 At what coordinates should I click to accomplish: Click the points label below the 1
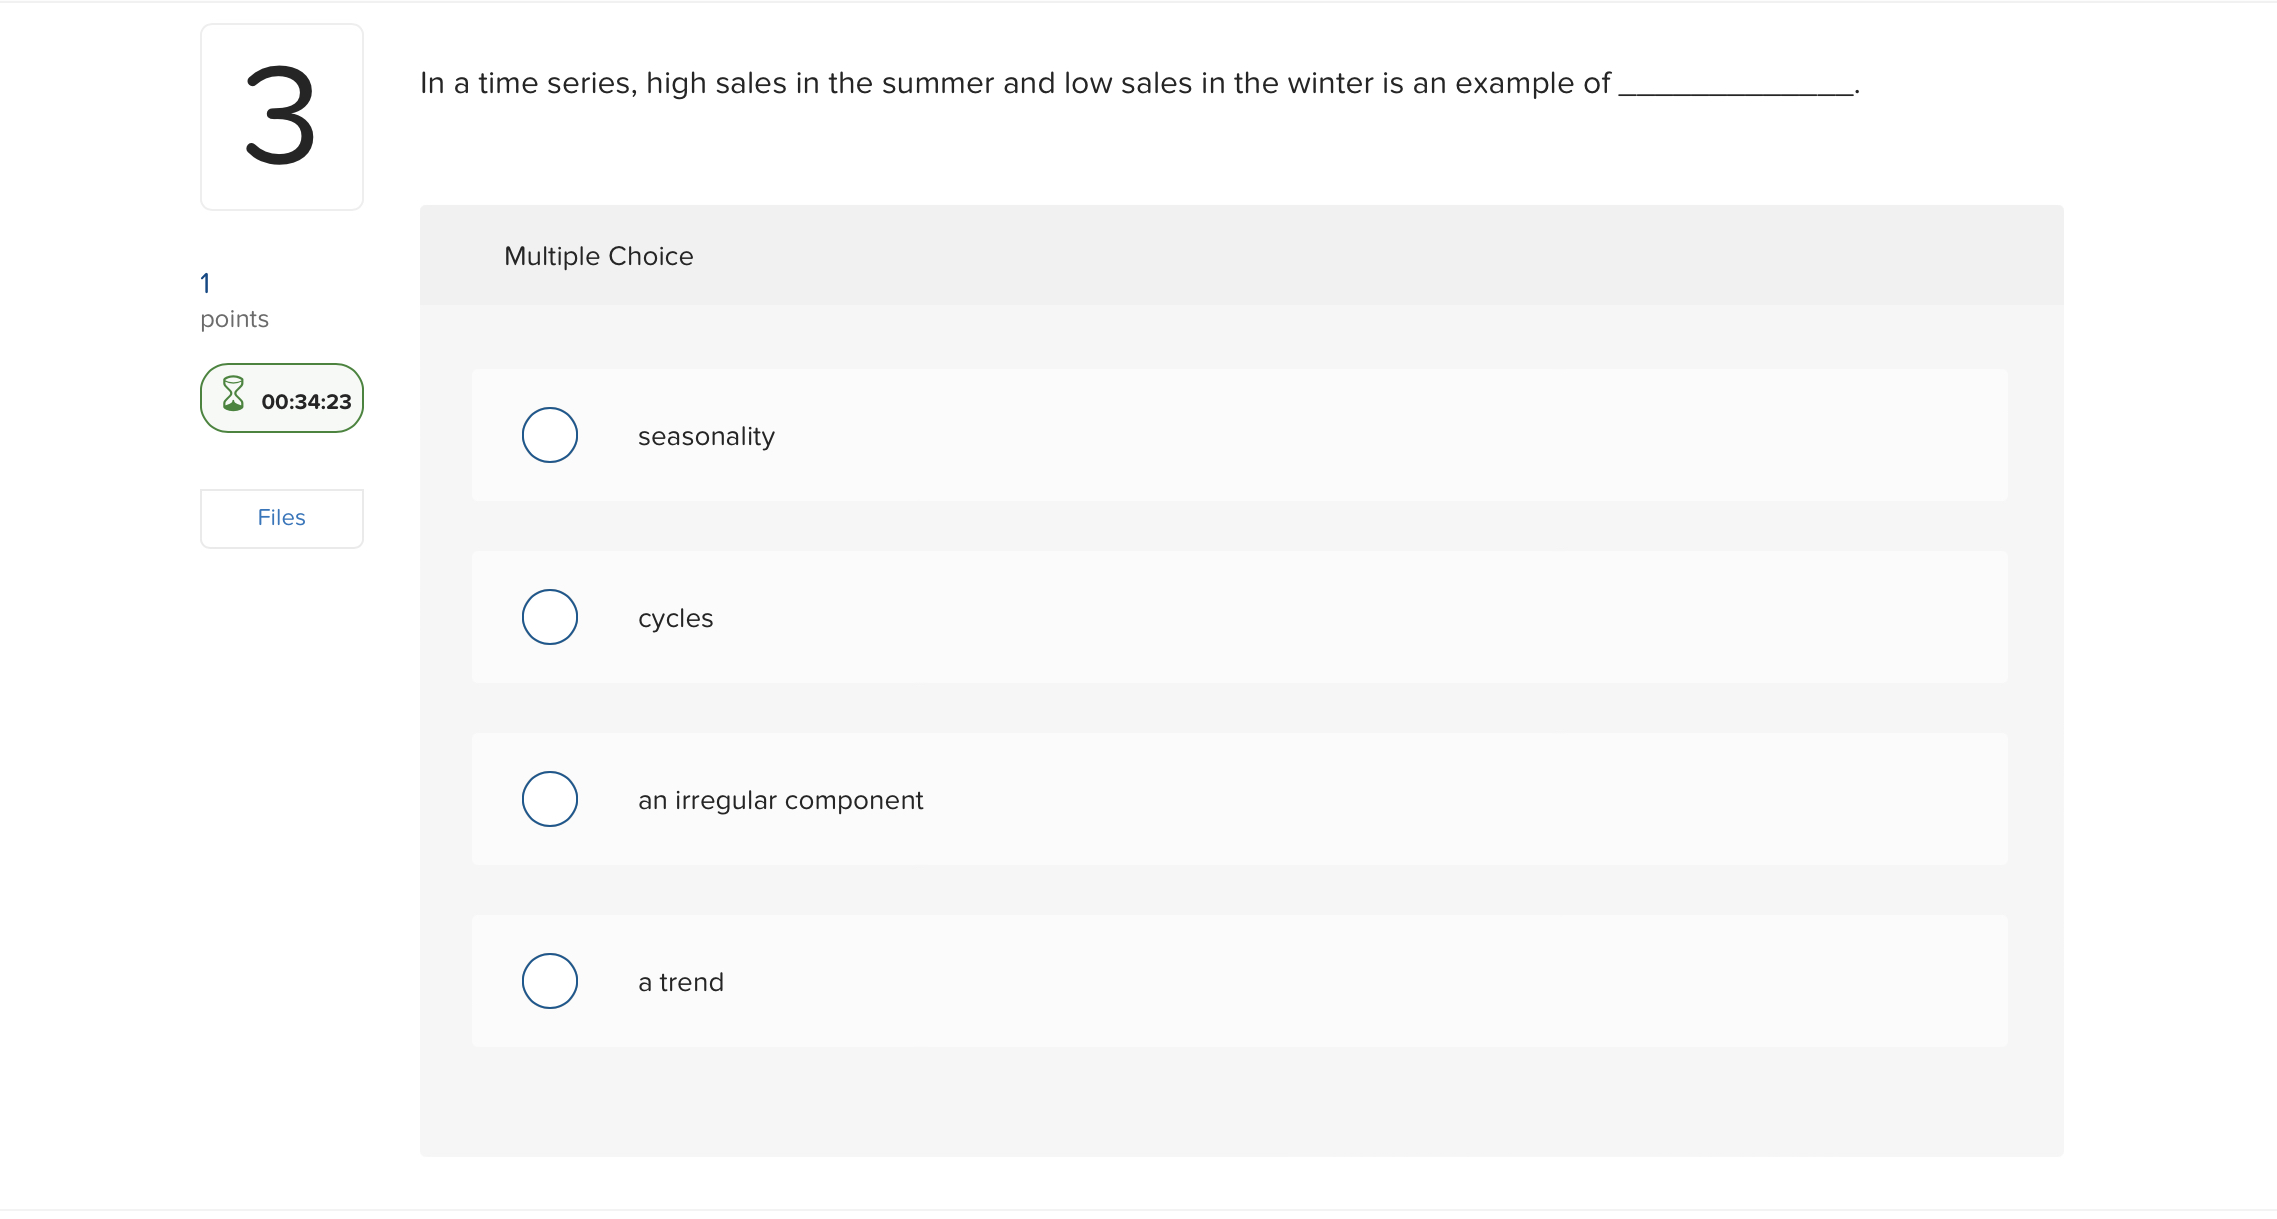[x=234, y=319]
